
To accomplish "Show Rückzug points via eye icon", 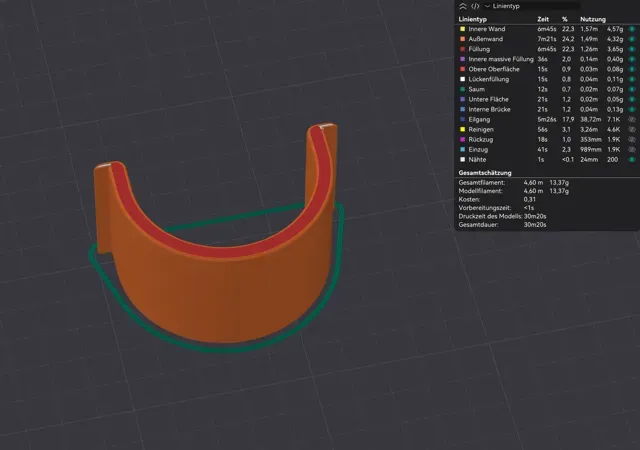I will (632, 139).
